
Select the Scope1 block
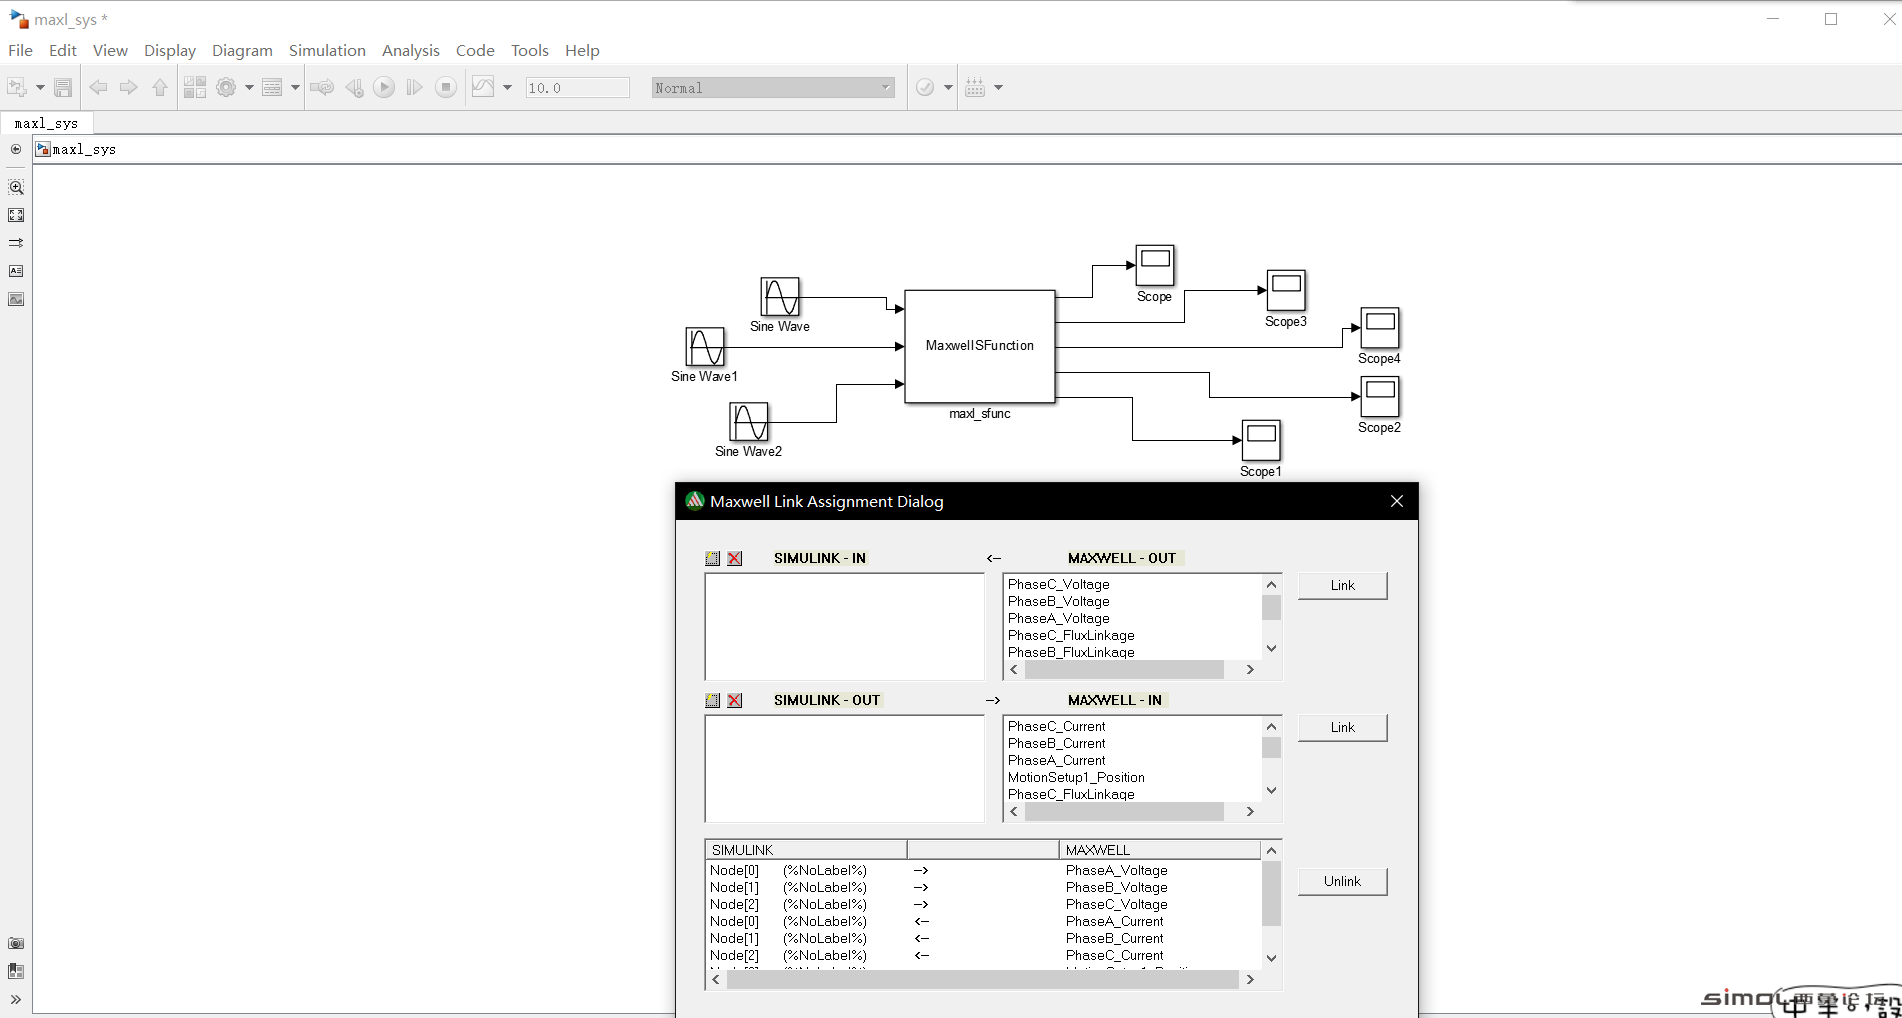pyautogui.click(x=1261, y=440)
